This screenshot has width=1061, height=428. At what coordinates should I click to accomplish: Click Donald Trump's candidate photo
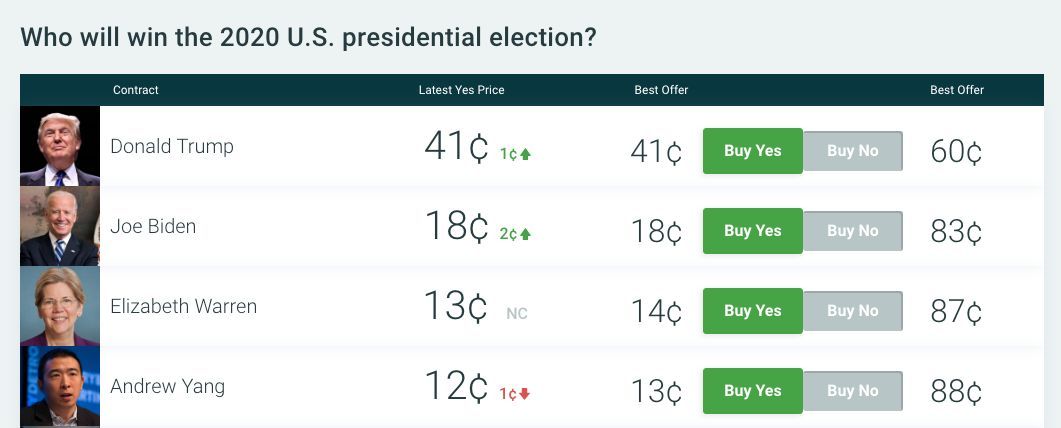pyautogui.click(x=60, y=146)
